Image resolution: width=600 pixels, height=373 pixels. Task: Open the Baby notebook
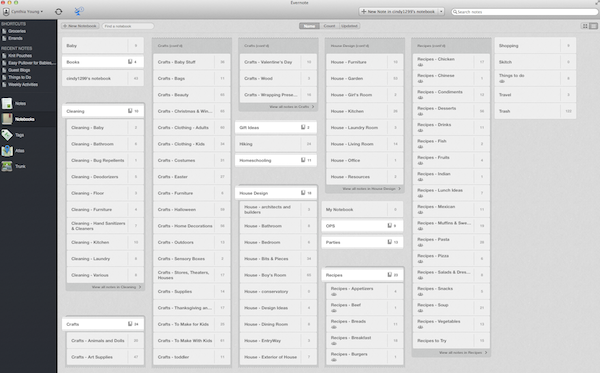103,46
